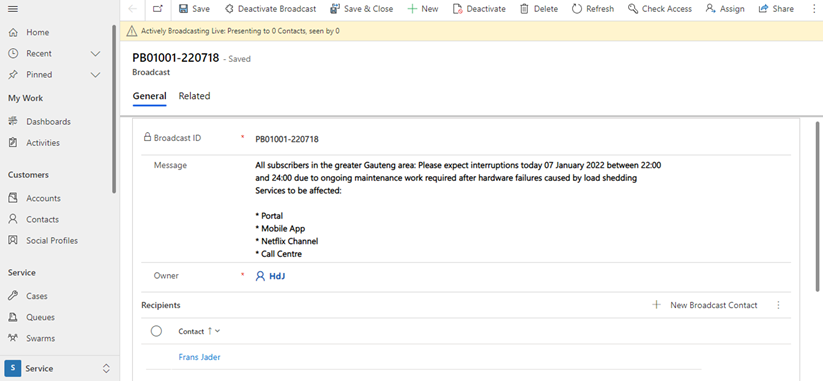Viewport: 823px width, 382px height.
Task: Select all recipients with the circle checkbox
Action: [156, 331]
